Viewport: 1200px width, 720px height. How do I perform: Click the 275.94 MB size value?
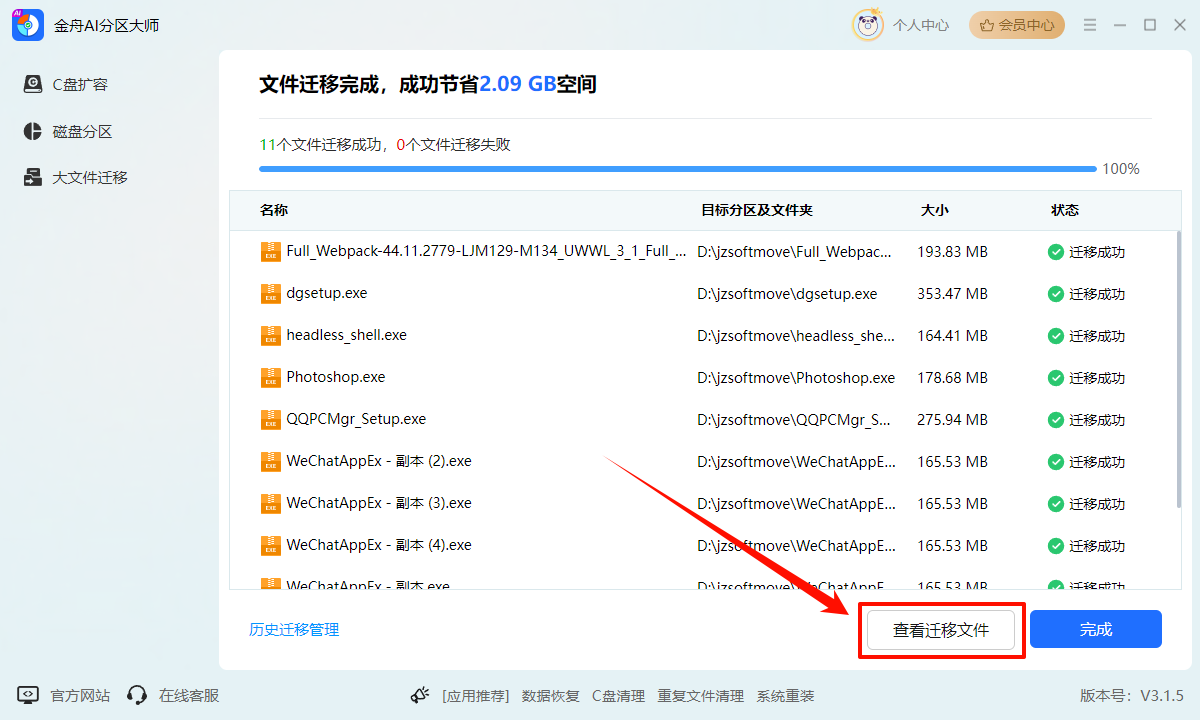tap(952, 420)
